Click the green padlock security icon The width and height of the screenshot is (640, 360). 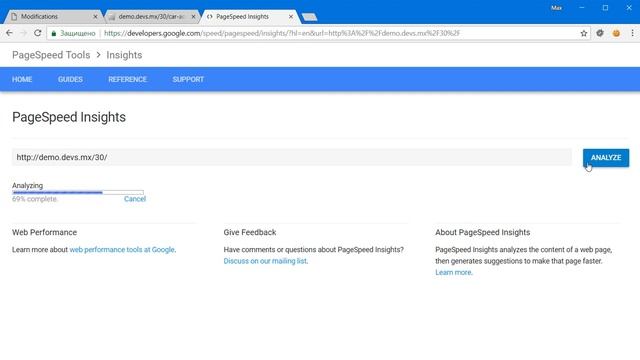(x=53, y=33)
